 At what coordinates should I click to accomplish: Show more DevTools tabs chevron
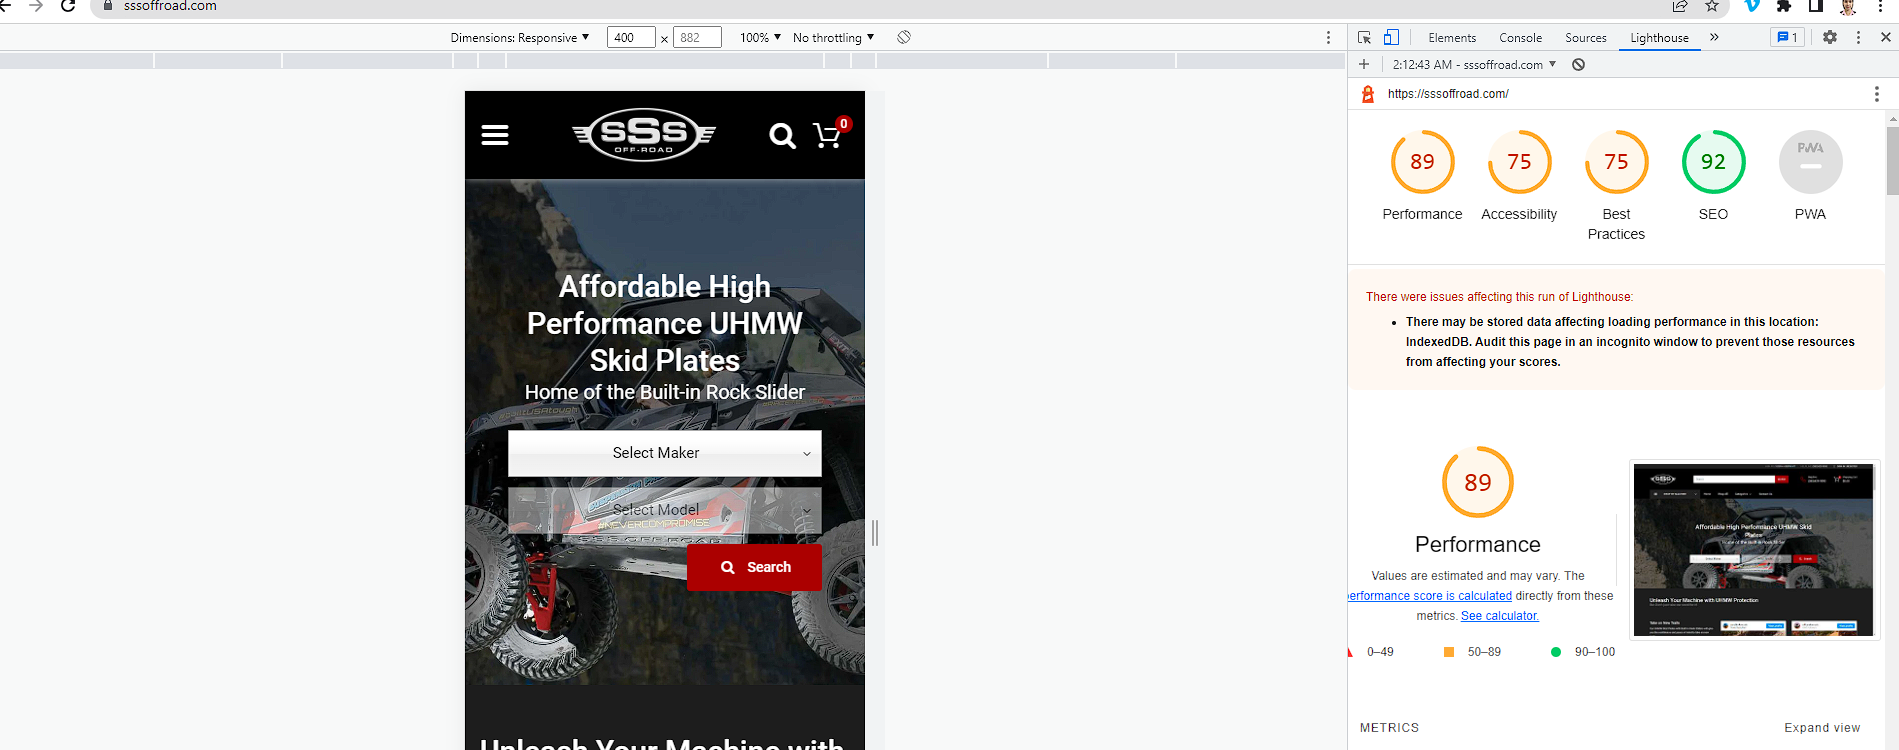pos(1714,37)
